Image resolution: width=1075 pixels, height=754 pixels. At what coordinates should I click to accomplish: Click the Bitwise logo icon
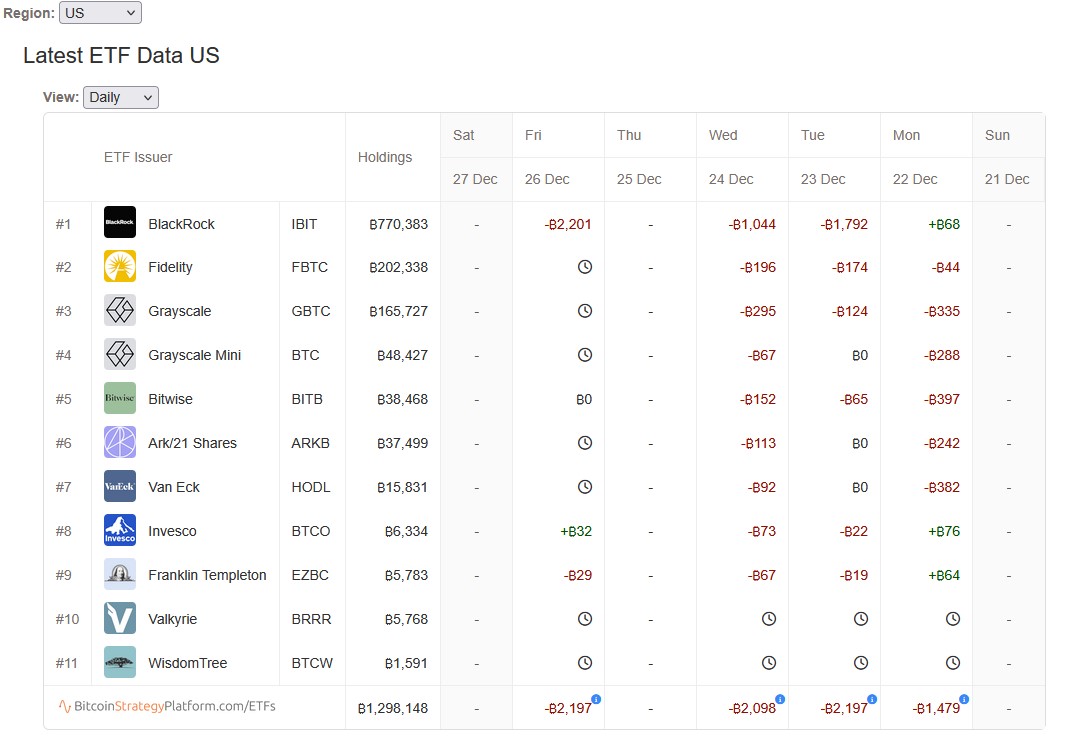[x=120, y=399]
